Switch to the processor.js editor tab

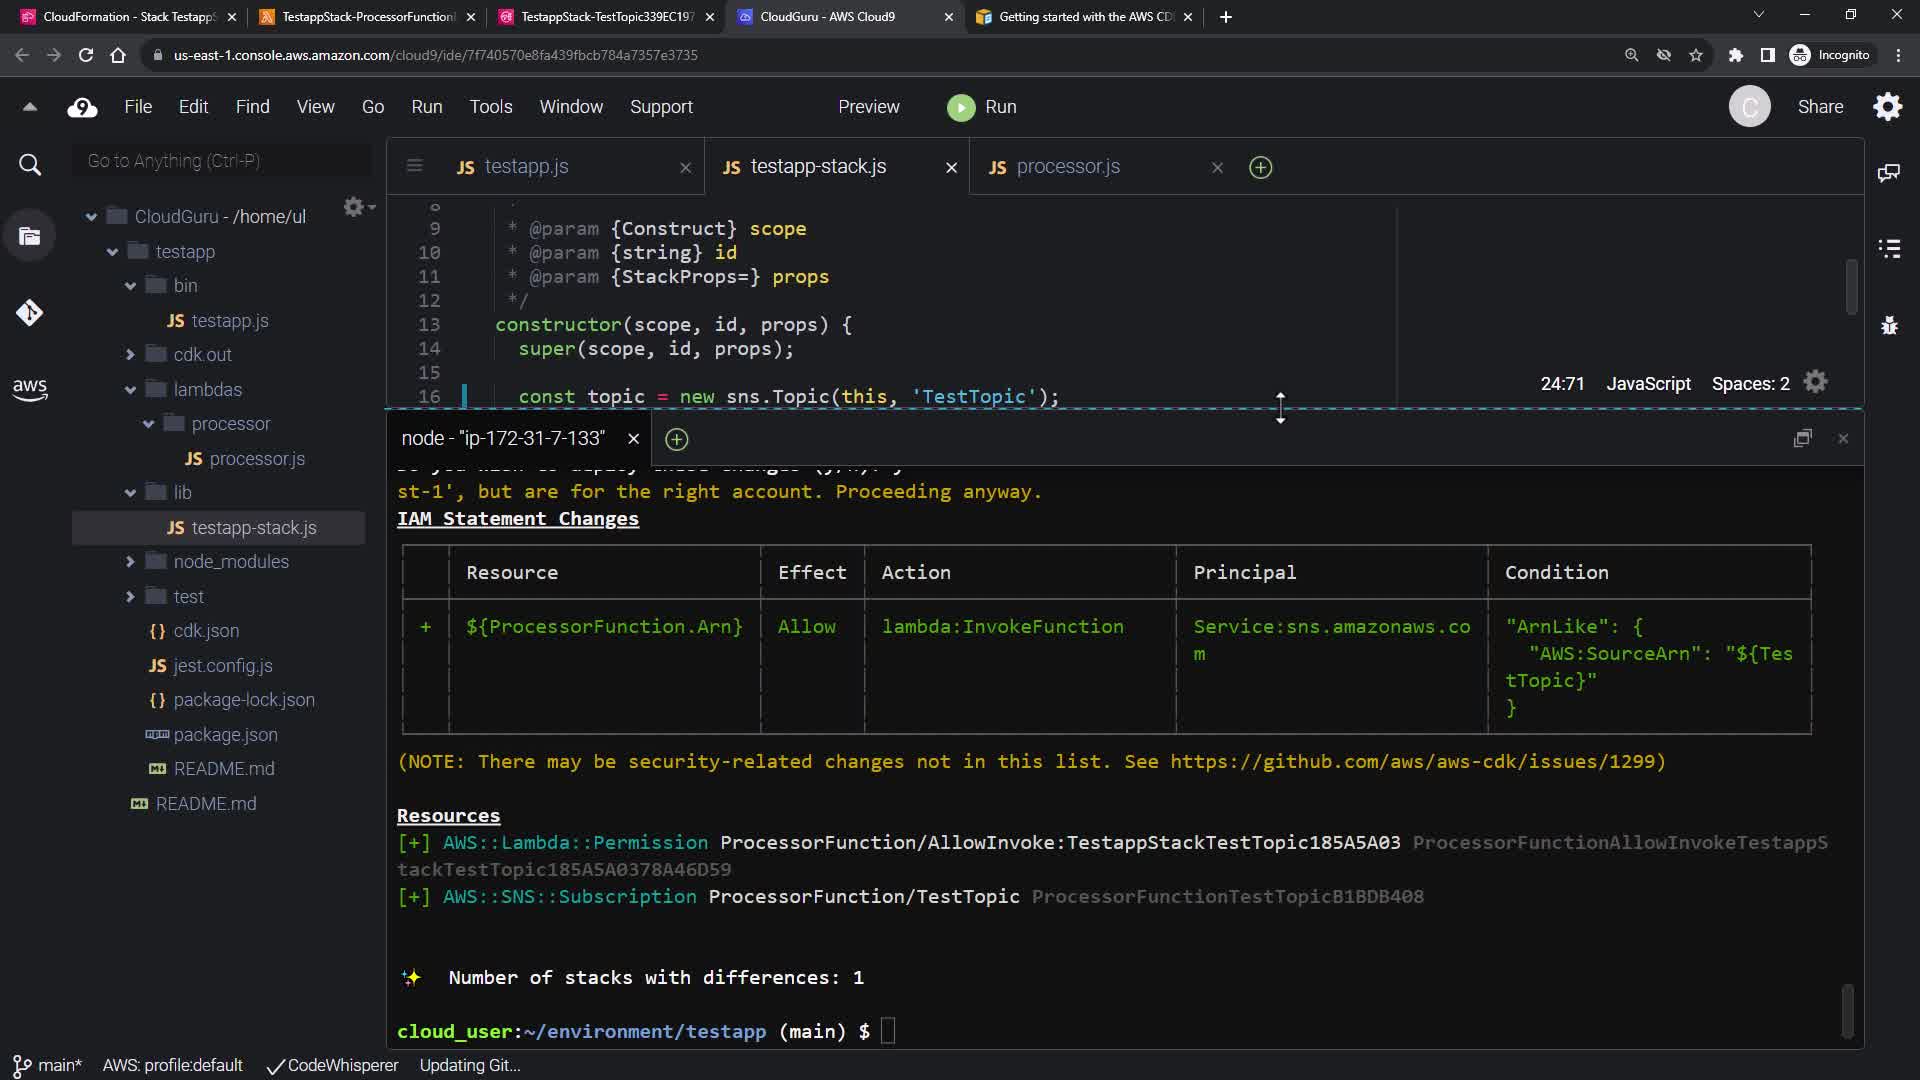[x=1067, y=167]
